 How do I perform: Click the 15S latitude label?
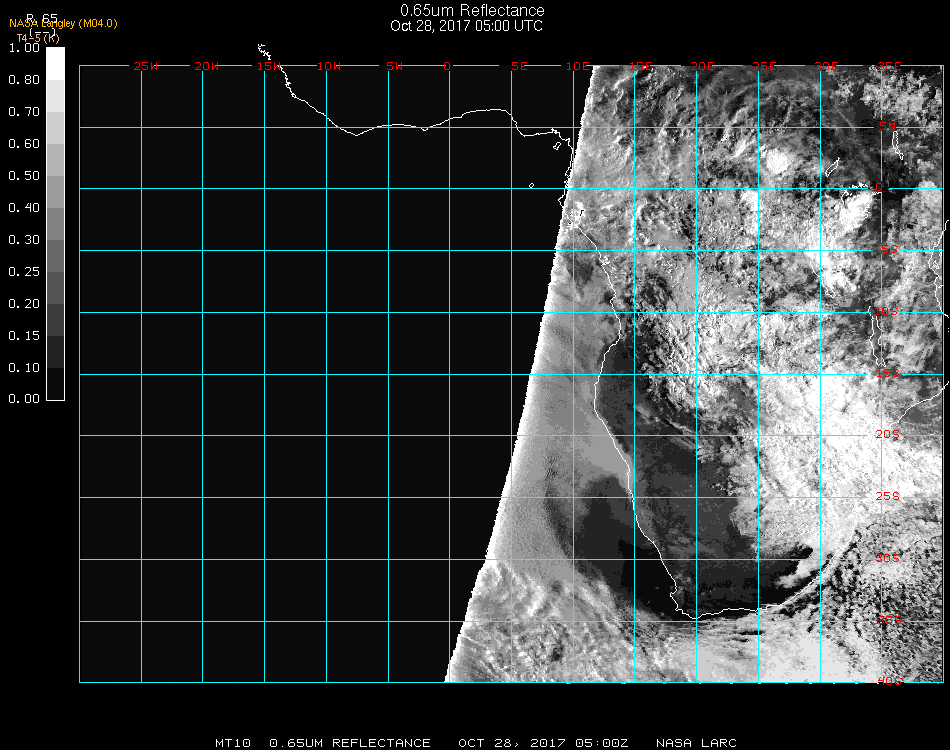888,373
